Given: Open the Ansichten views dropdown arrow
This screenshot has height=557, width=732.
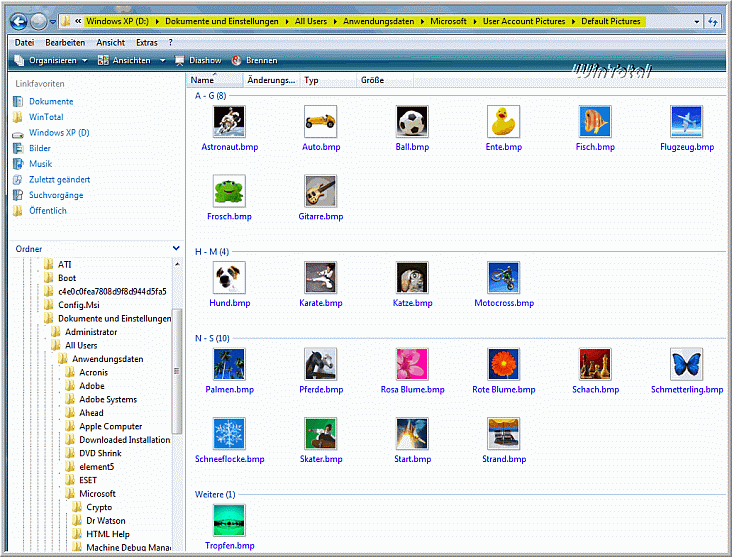Looking at the screenshot, I should (162, 60).
